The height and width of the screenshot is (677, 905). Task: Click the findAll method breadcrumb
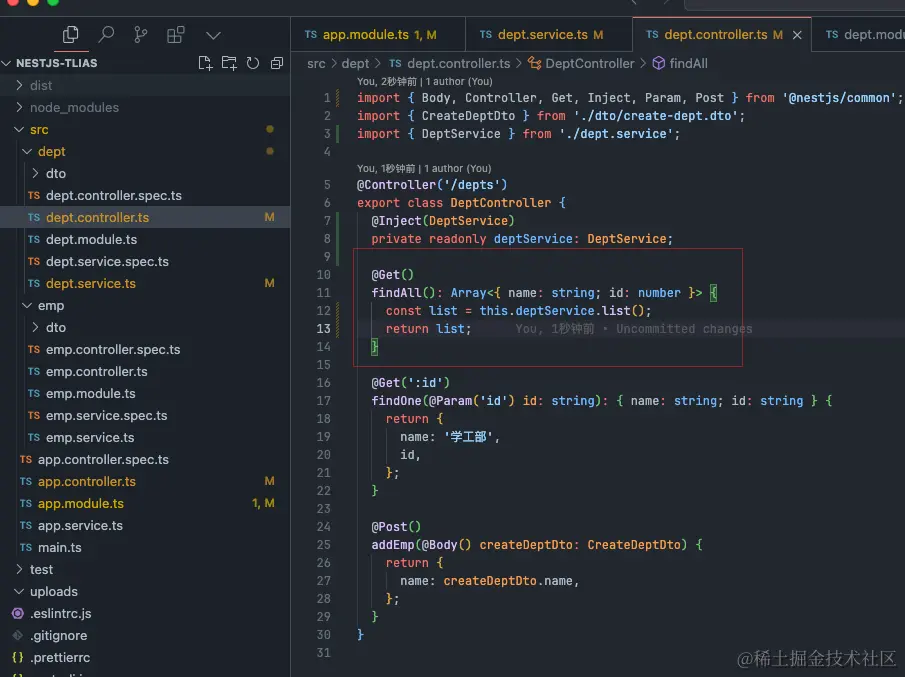688,63
